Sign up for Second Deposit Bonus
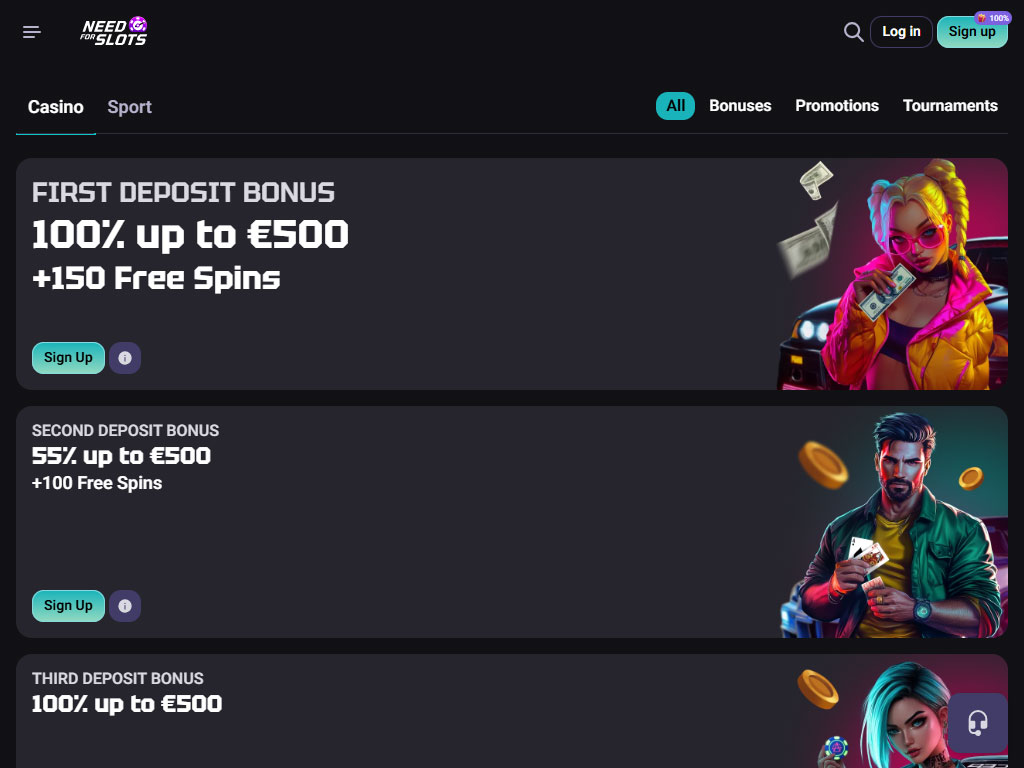Image resolution: width=1024 pixels, height=768 pixels. pos(68,606)
